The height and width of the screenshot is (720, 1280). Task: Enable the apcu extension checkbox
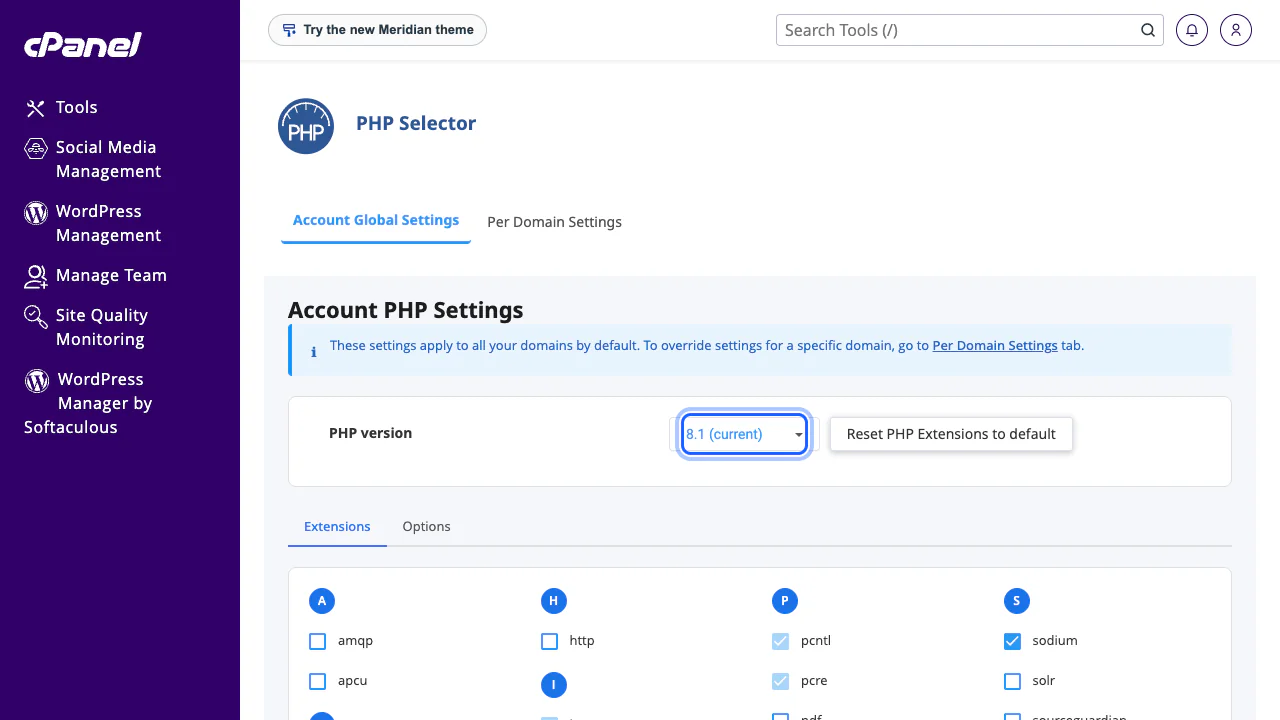[x=318, y=681]
